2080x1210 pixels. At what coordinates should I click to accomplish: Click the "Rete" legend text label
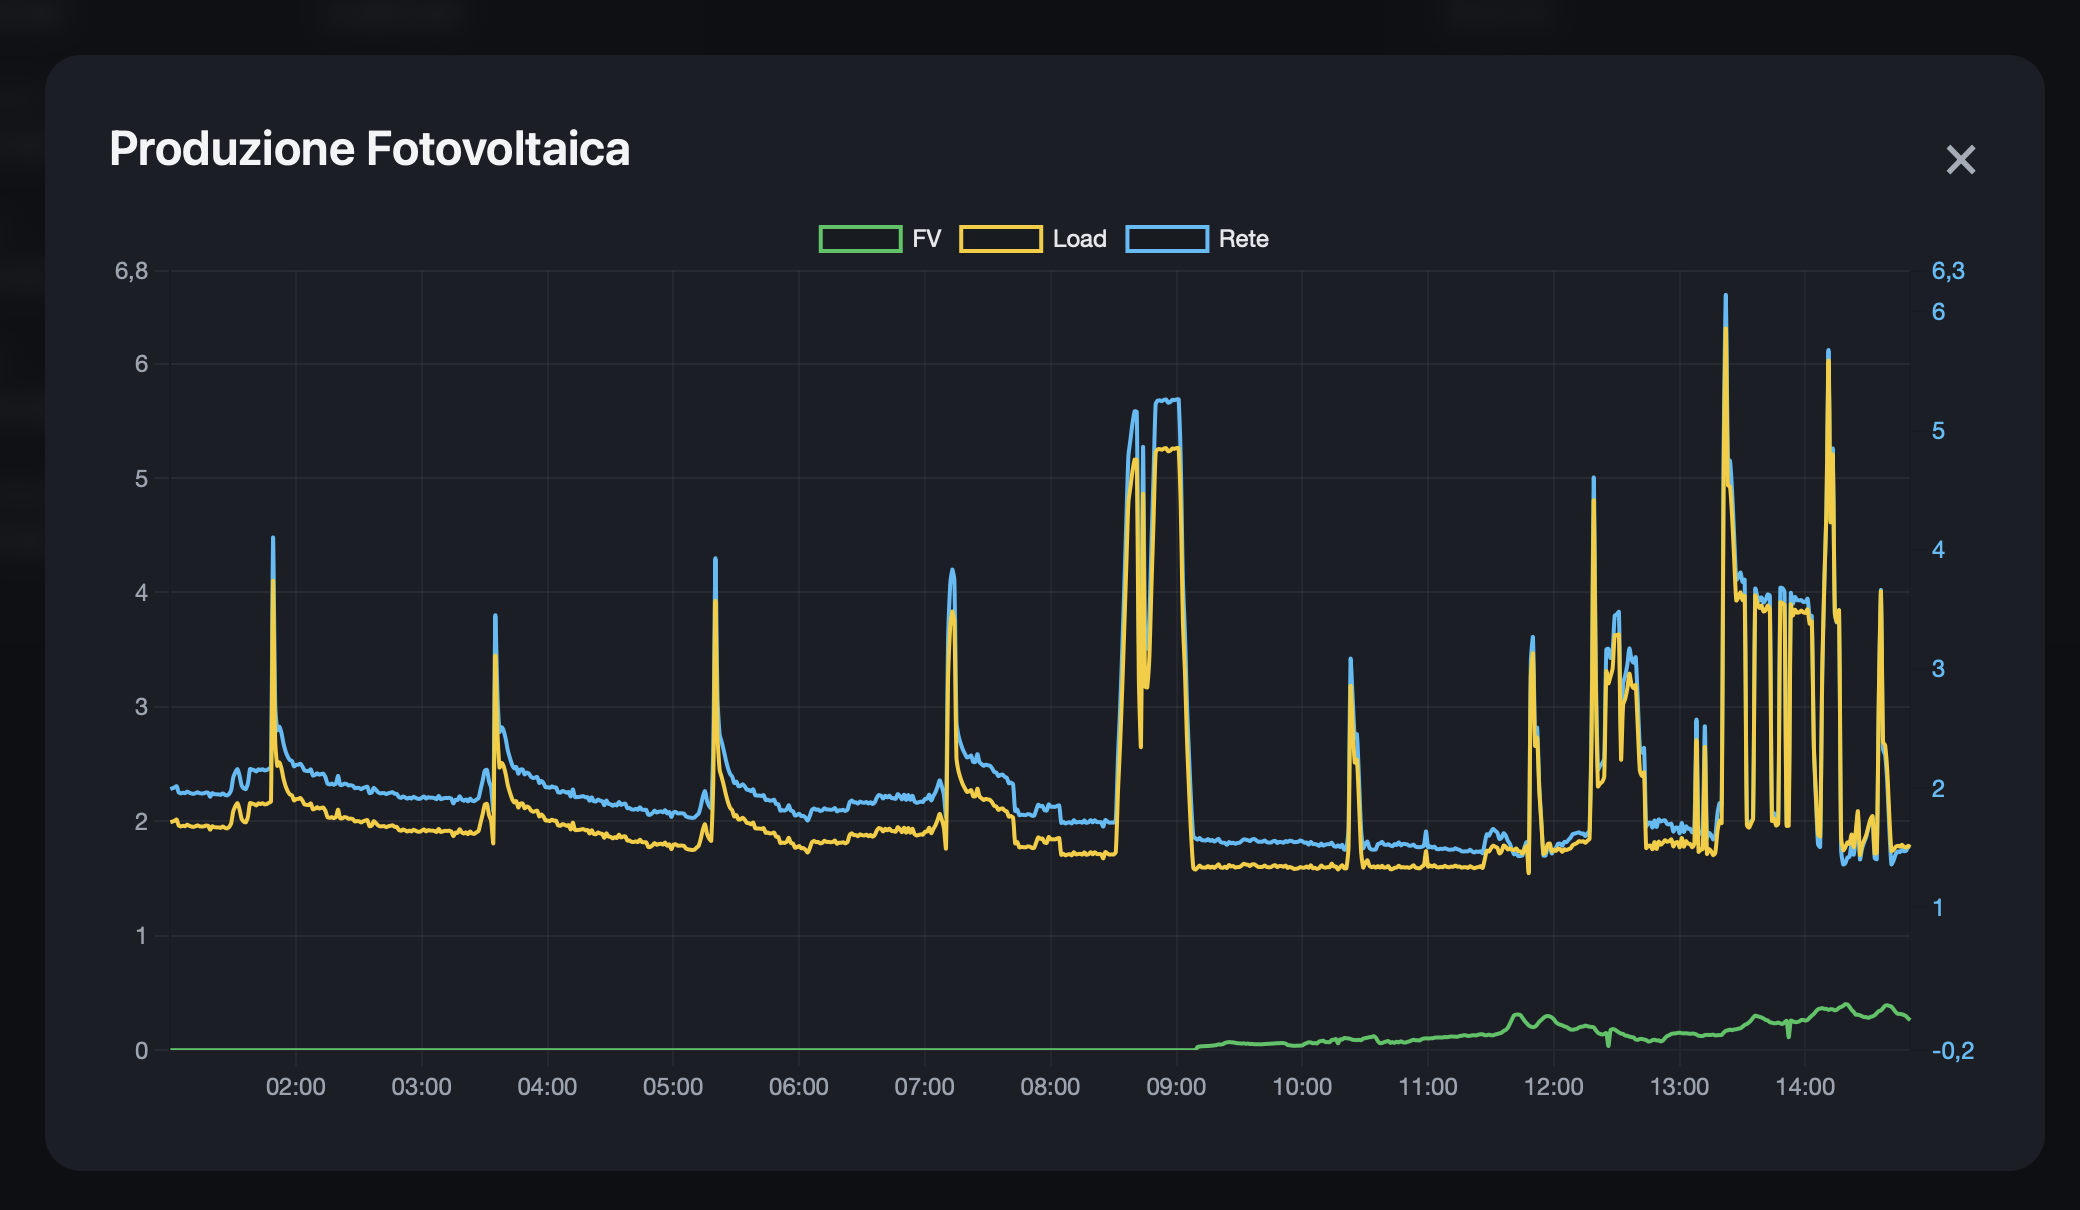point(1243,239)
